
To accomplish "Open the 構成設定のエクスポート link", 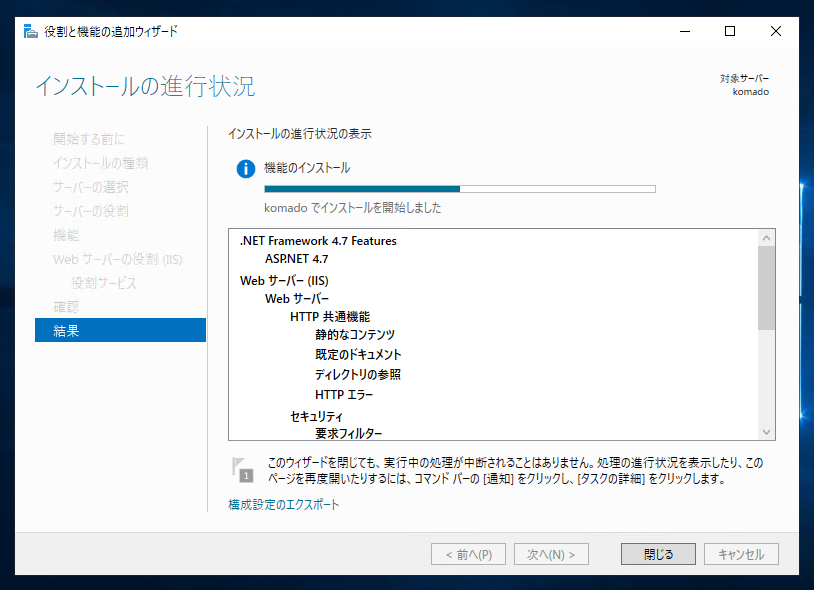I will point(283,504).
